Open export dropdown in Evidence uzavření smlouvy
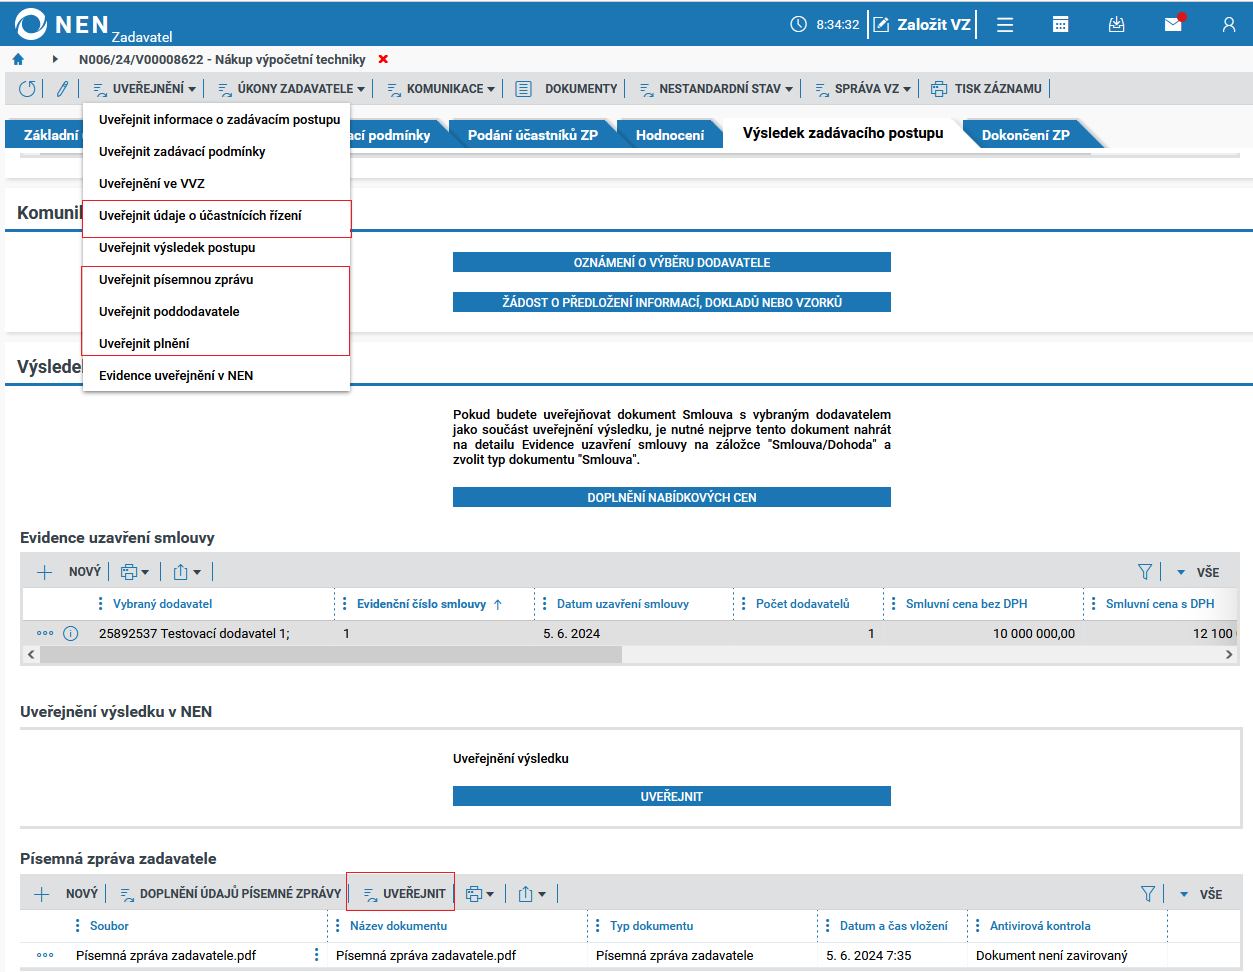This screenshot has height=972, width=1253. point(187,572)
